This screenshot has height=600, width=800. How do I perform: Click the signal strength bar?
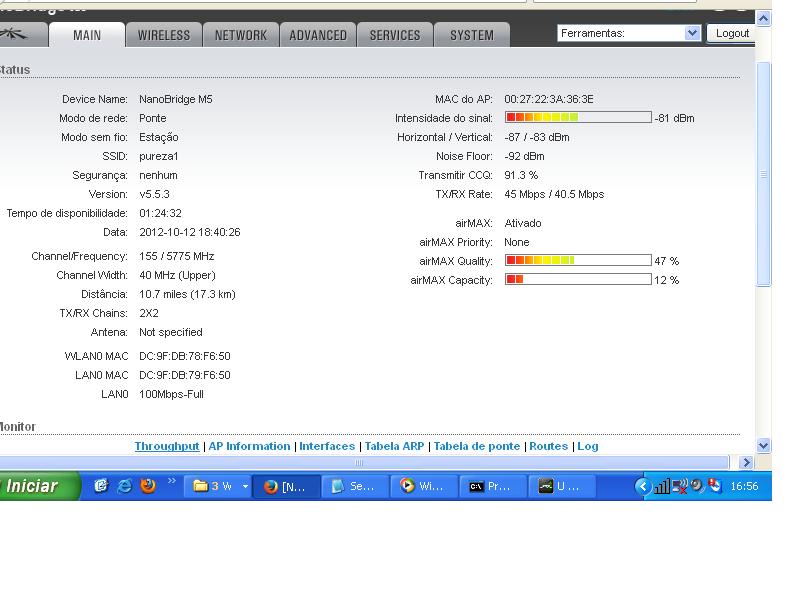pyautogui.click(x=578, y=117)
